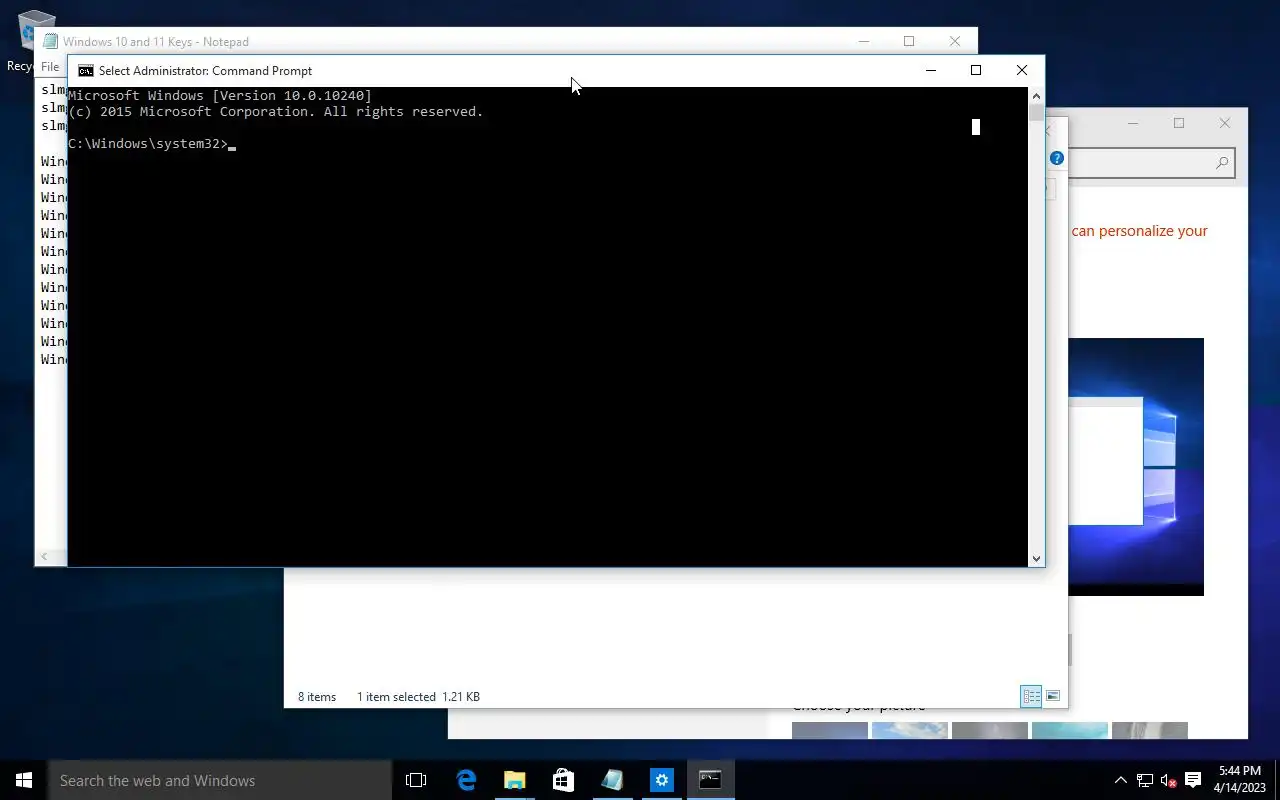Click Notepad's horizontal scroll left arrow
Viewport: 1280px width, 800px height.
coord(44,556)
